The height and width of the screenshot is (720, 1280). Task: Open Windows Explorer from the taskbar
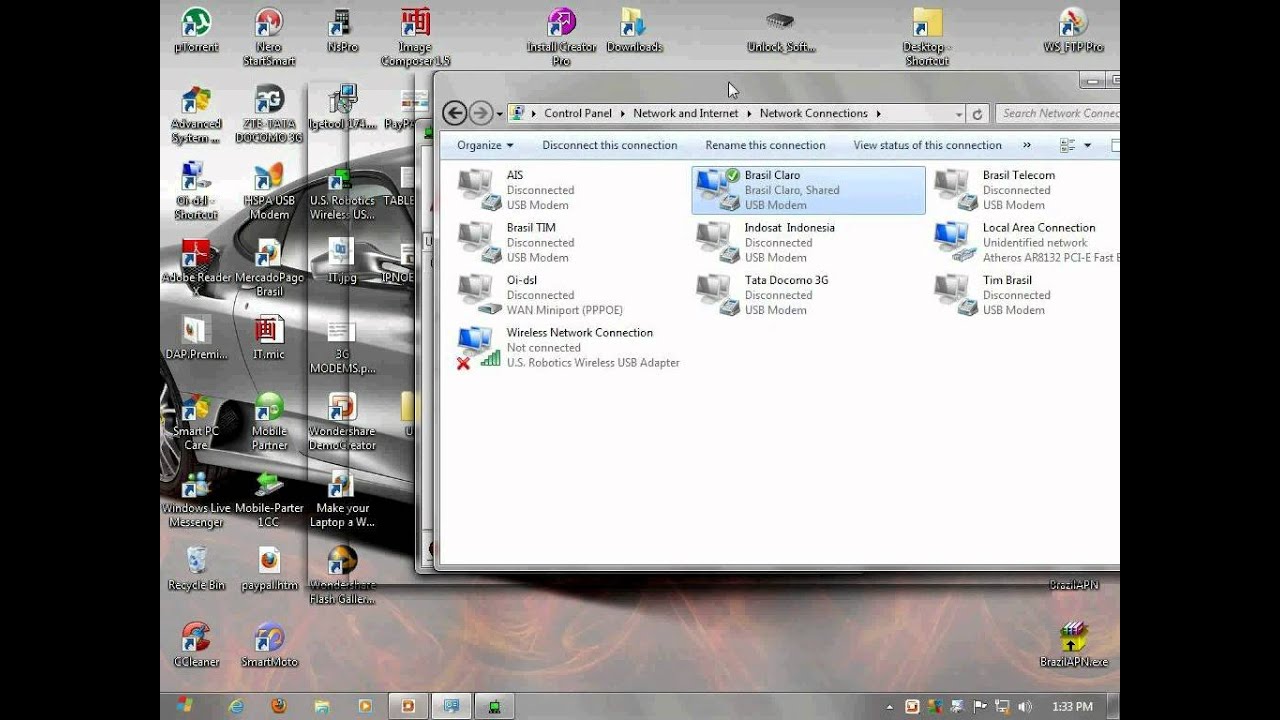pyautogui.click(x=322, y=706)
